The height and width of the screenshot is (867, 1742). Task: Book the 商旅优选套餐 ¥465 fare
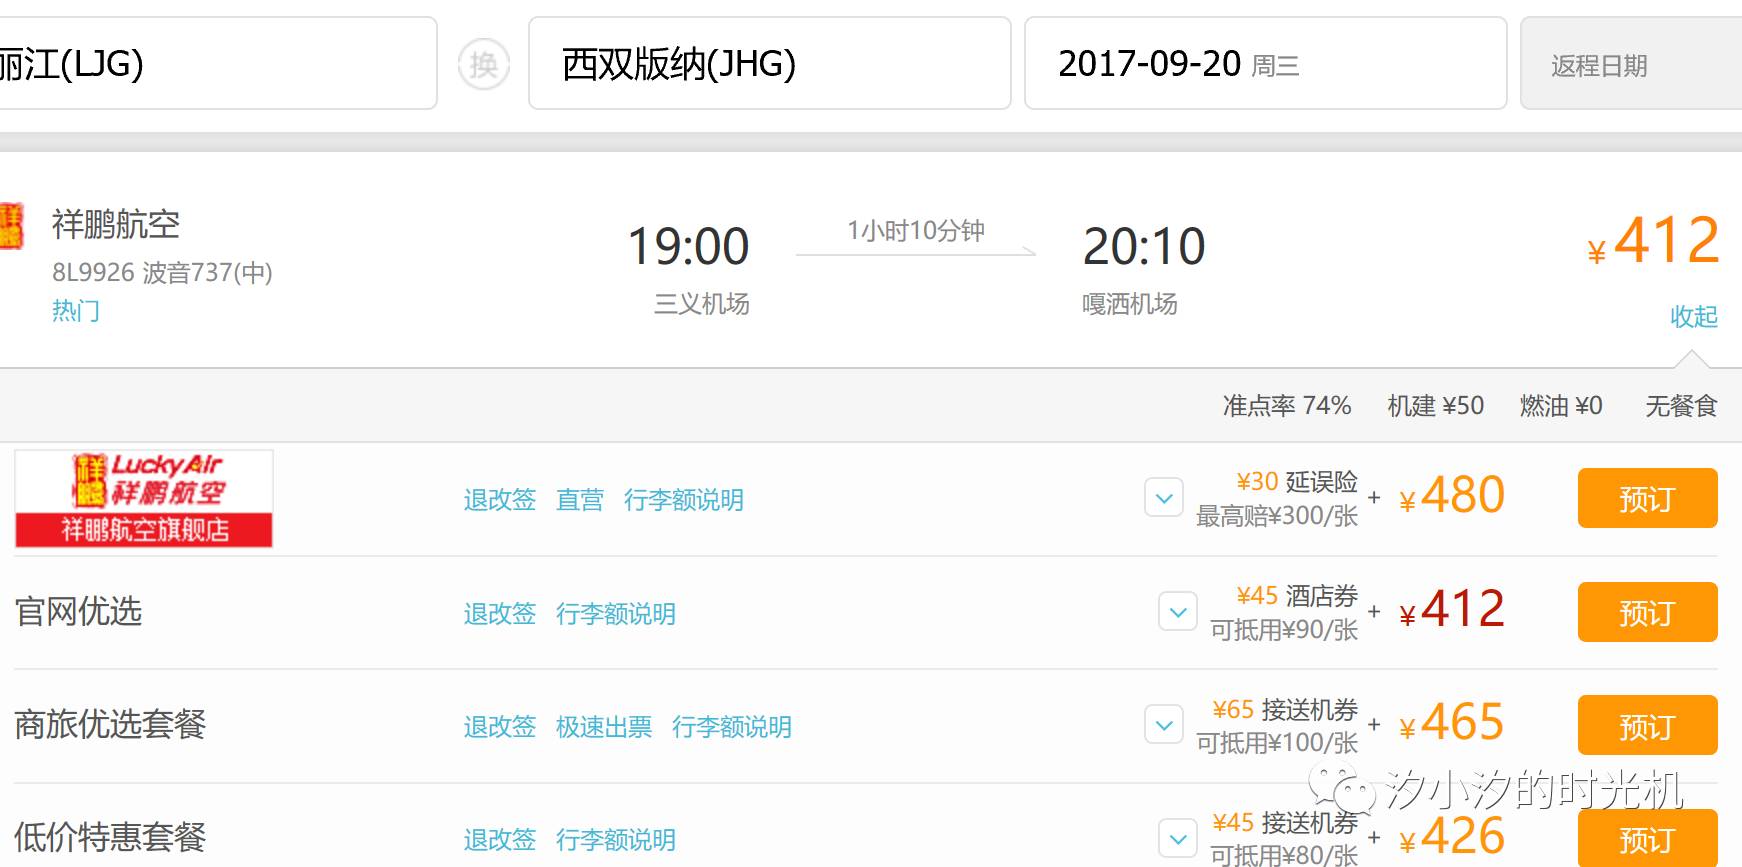coord(1647,725)
